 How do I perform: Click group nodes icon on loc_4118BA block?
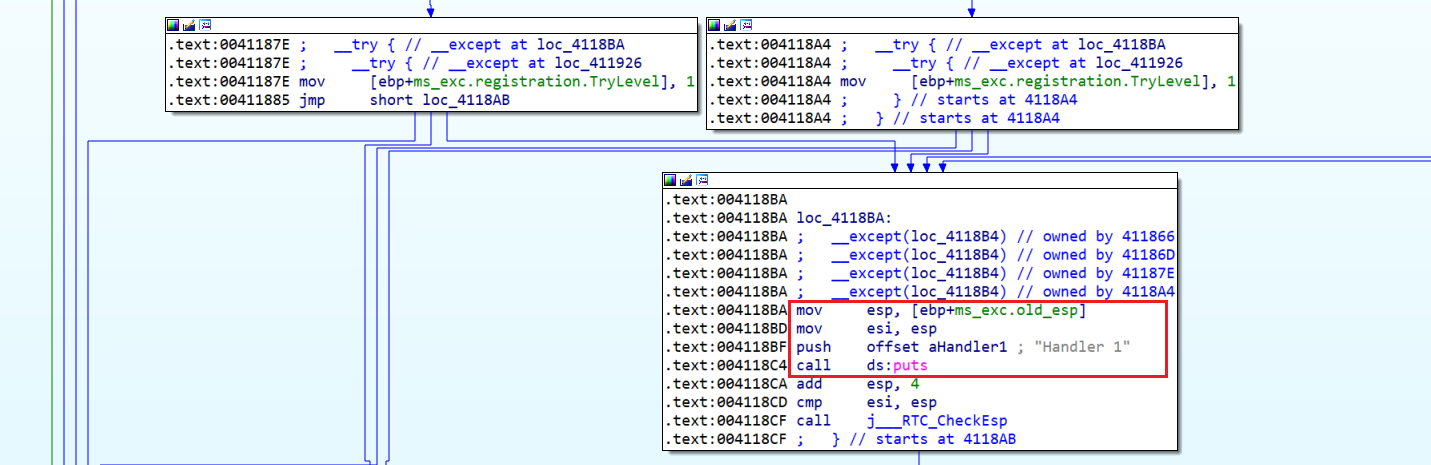coord(701,180)
